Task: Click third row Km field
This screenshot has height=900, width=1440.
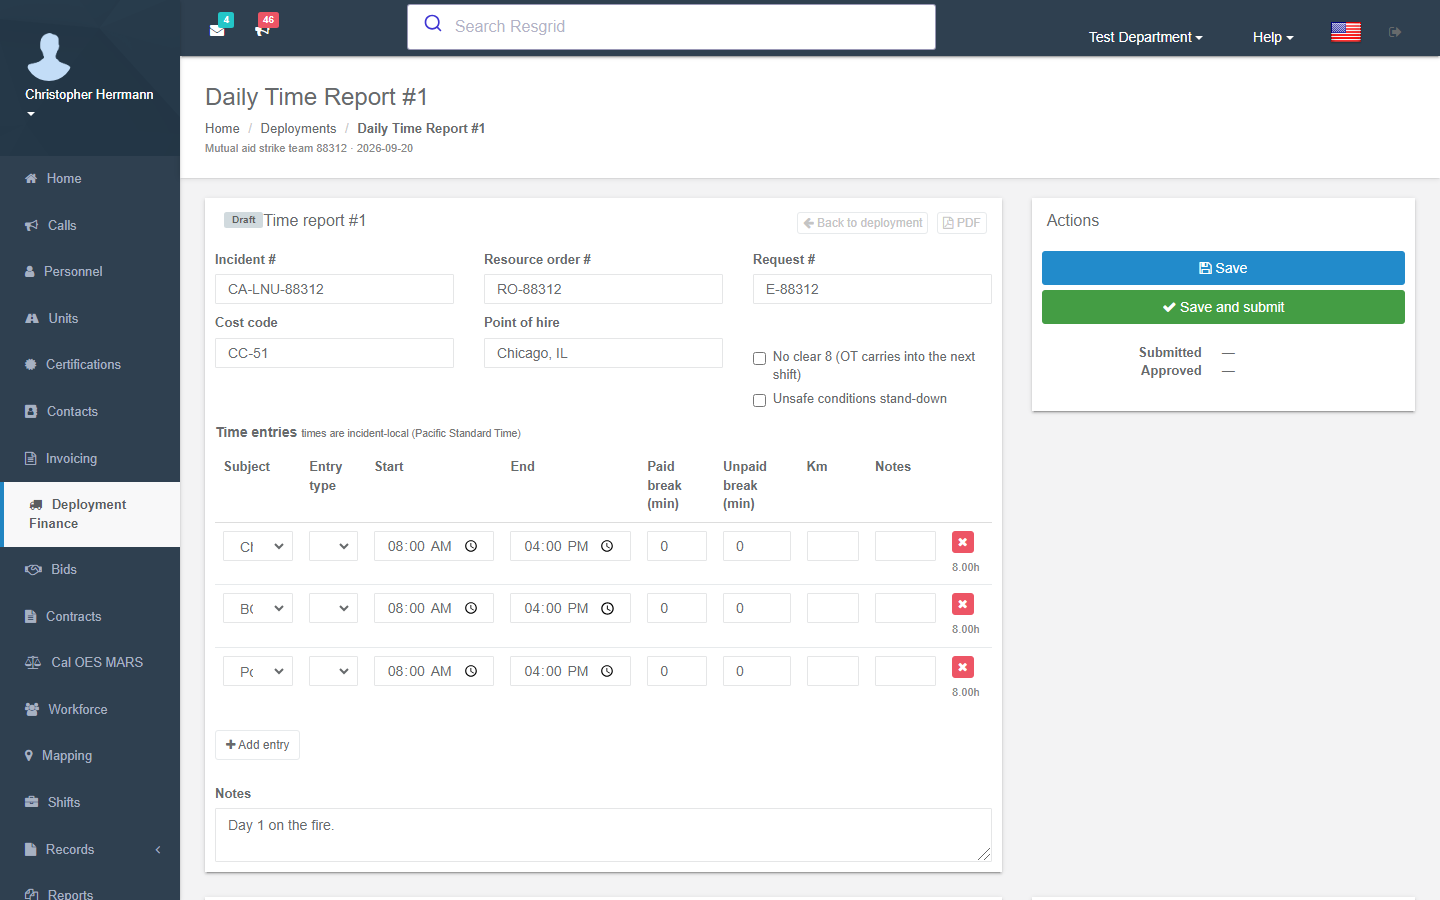Action: point(833,671)
